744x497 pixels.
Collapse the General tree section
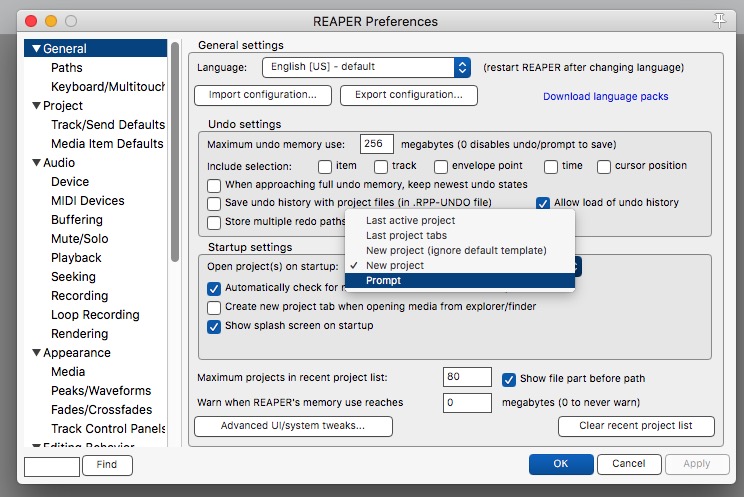click(36, 48)
